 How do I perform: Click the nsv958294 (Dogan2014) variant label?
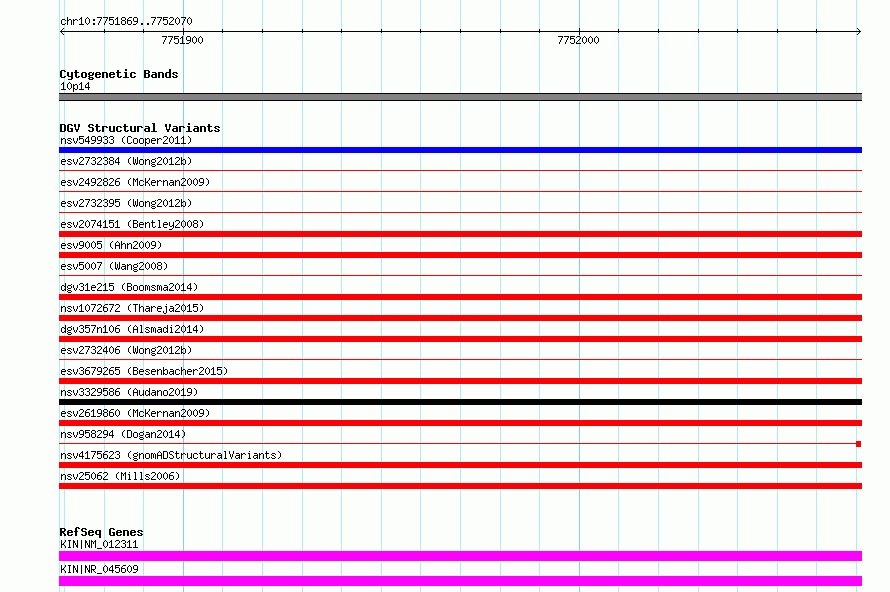123,434
